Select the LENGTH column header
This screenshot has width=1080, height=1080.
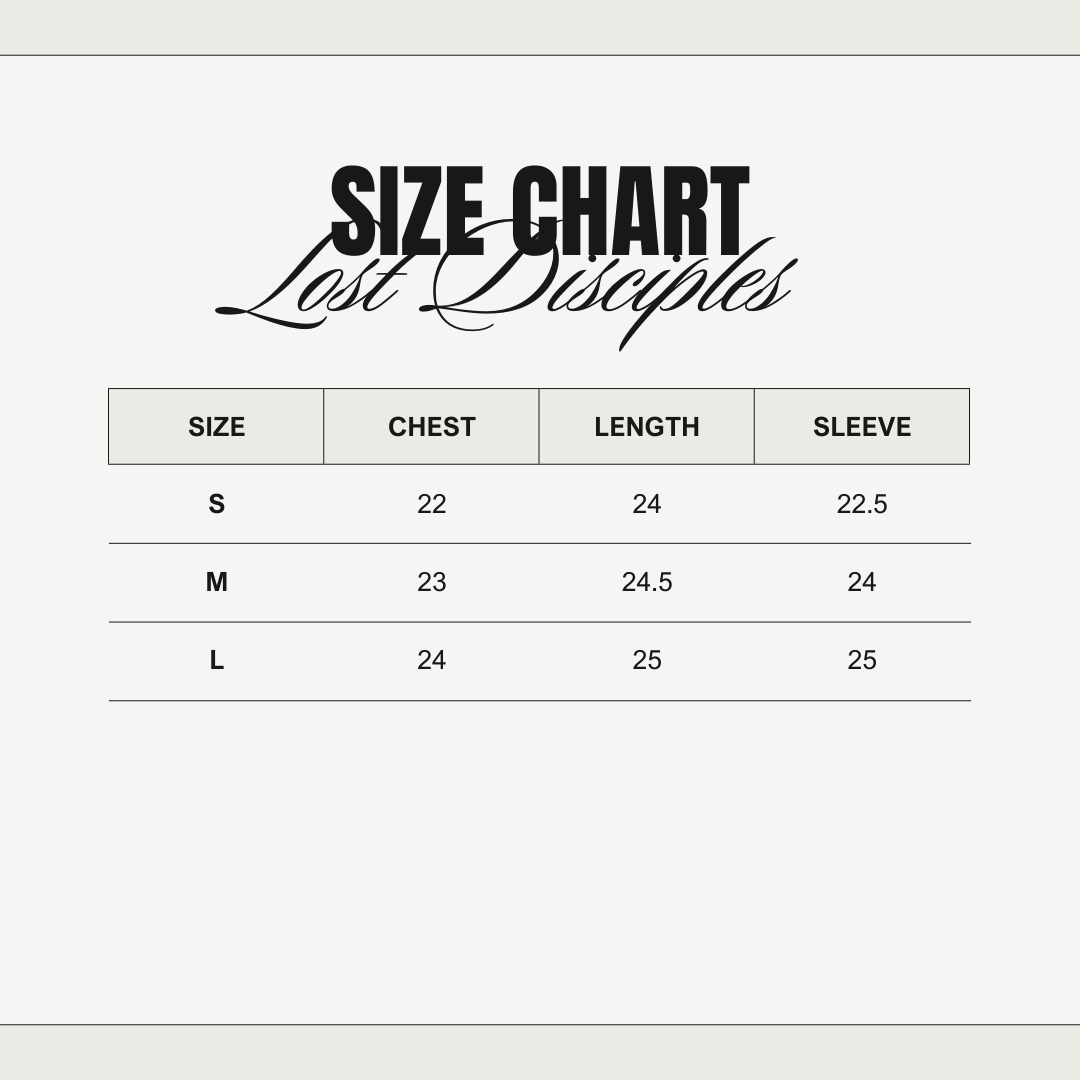click(x=647, y=426)
